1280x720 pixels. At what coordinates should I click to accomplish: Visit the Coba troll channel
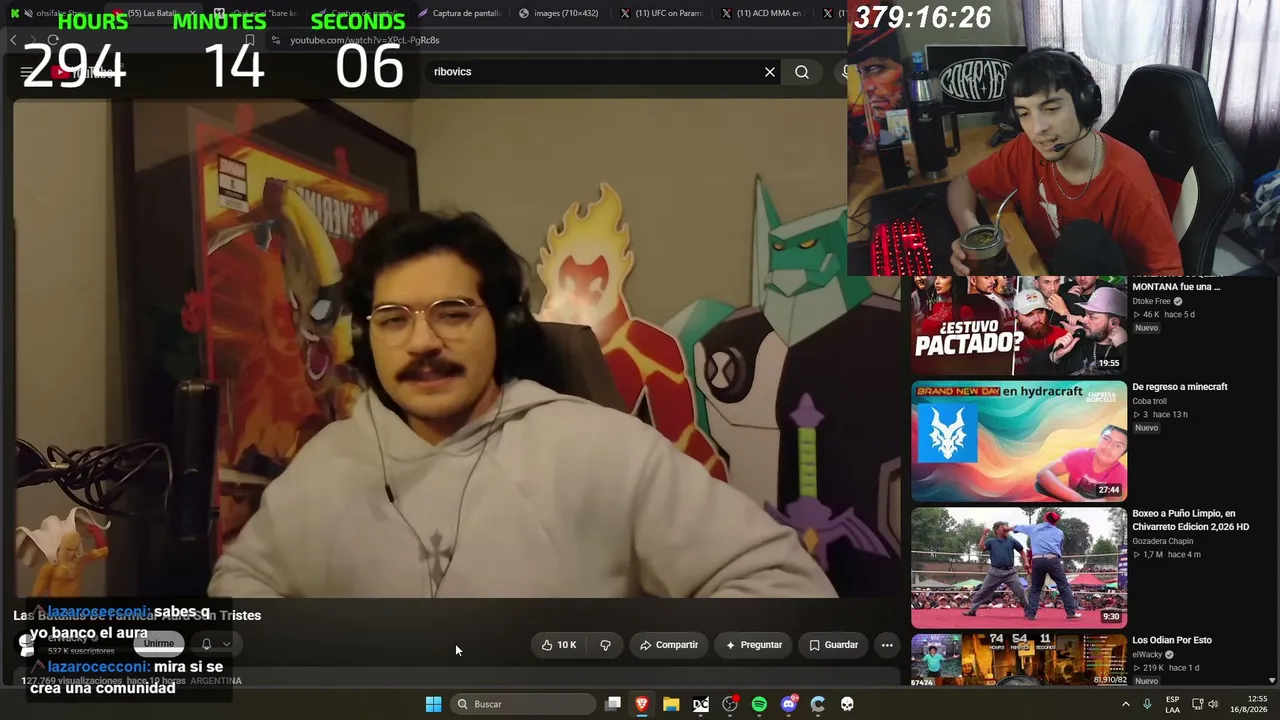(1149, 401)
